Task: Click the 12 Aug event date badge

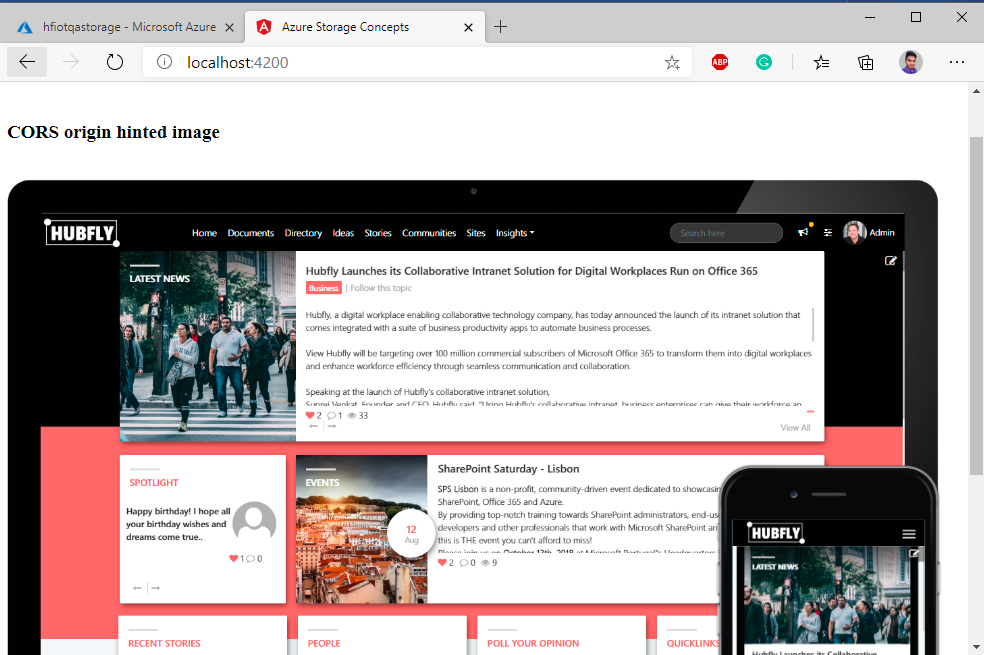Action: pos(412,533)
